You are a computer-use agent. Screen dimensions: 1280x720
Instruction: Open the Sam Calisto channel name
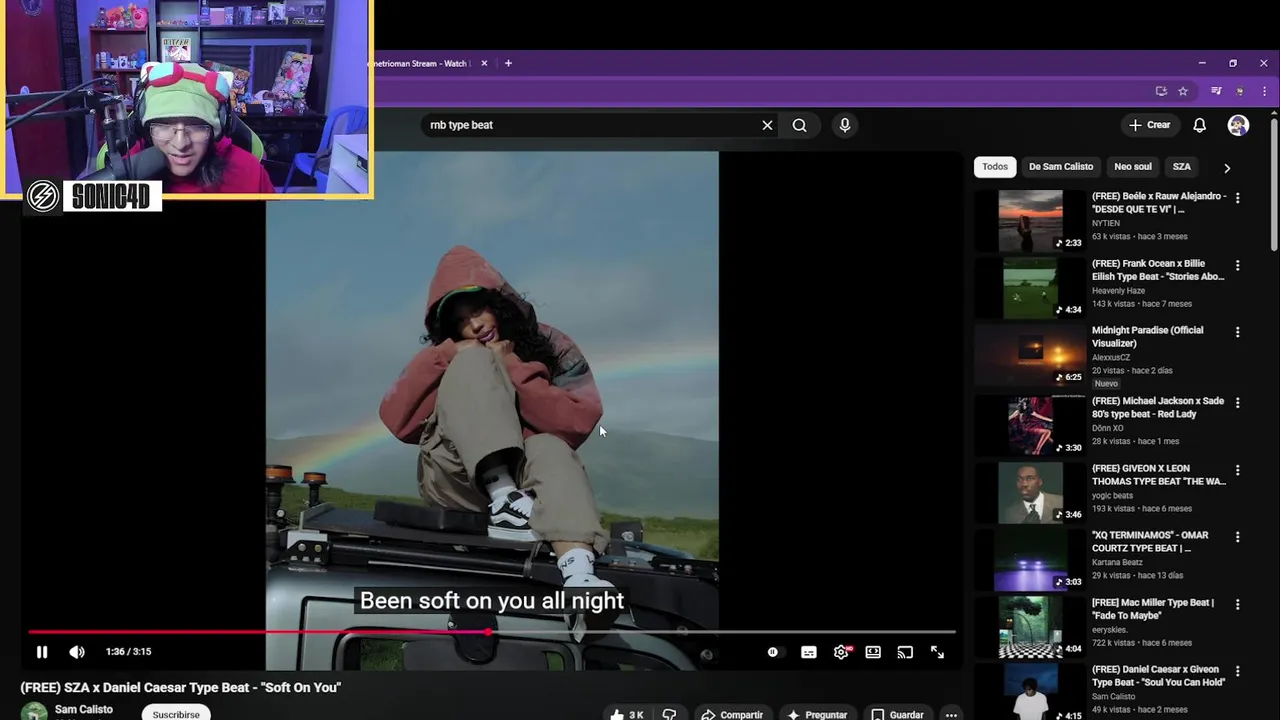(x=84, y=709)
